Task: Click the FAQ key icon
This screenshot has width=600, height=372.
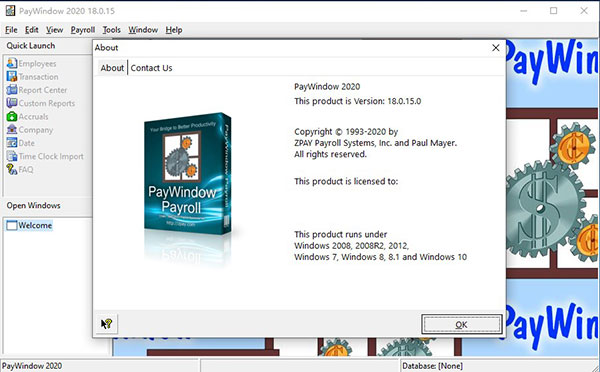Action: (11, 169)
